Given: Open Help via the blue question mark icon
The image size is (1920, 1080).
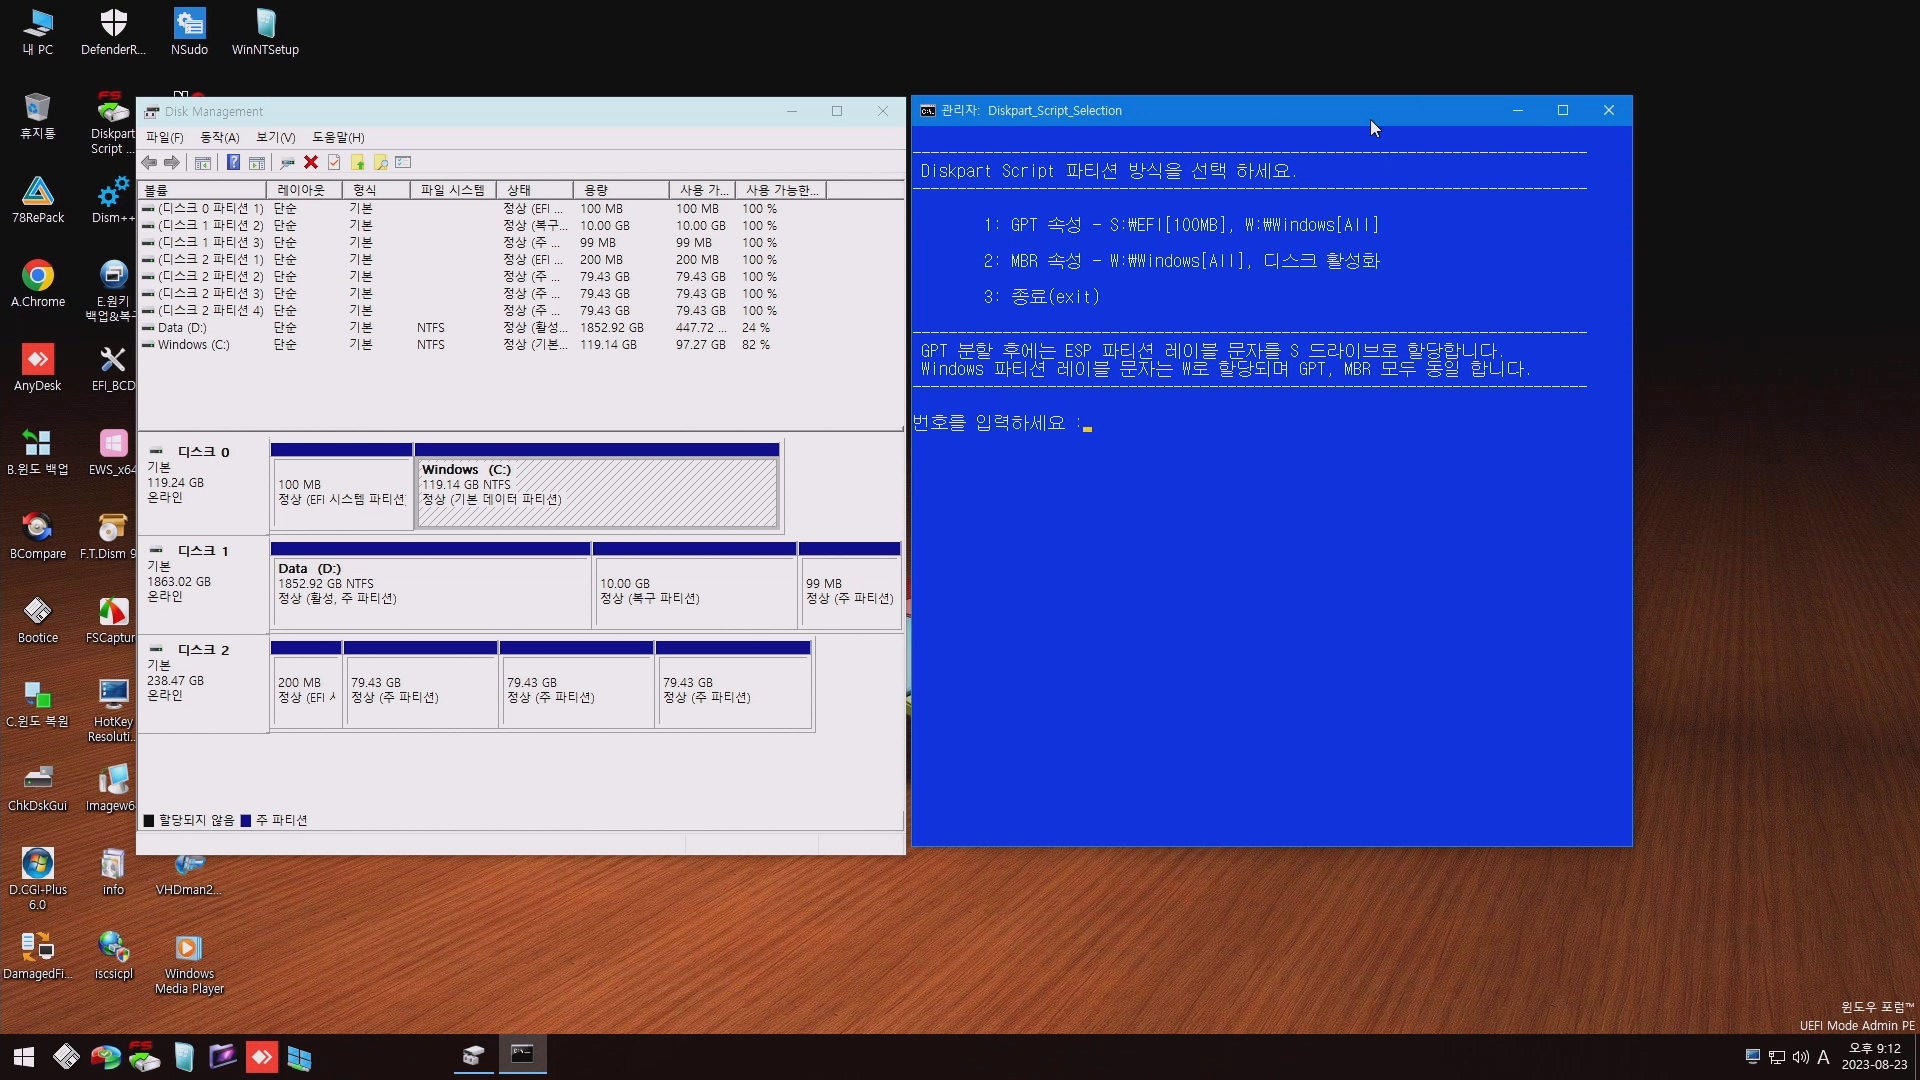Looking at the screenshot, I should tap(233, 163).
